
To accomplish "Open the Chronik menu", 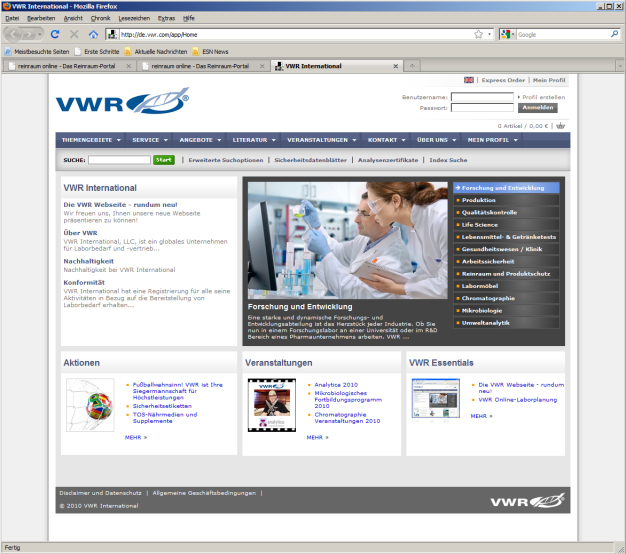I will (100, 18).
